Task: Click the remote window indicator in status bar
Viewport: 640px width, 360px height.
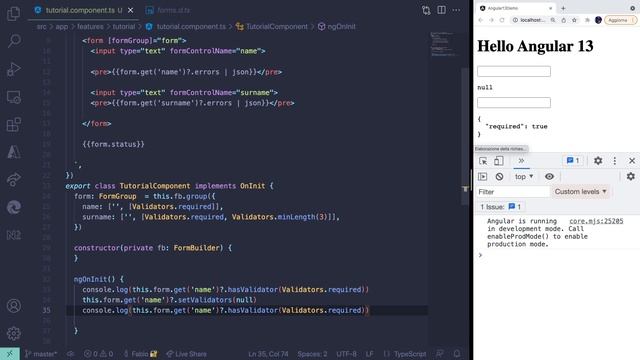Action: 10,353
